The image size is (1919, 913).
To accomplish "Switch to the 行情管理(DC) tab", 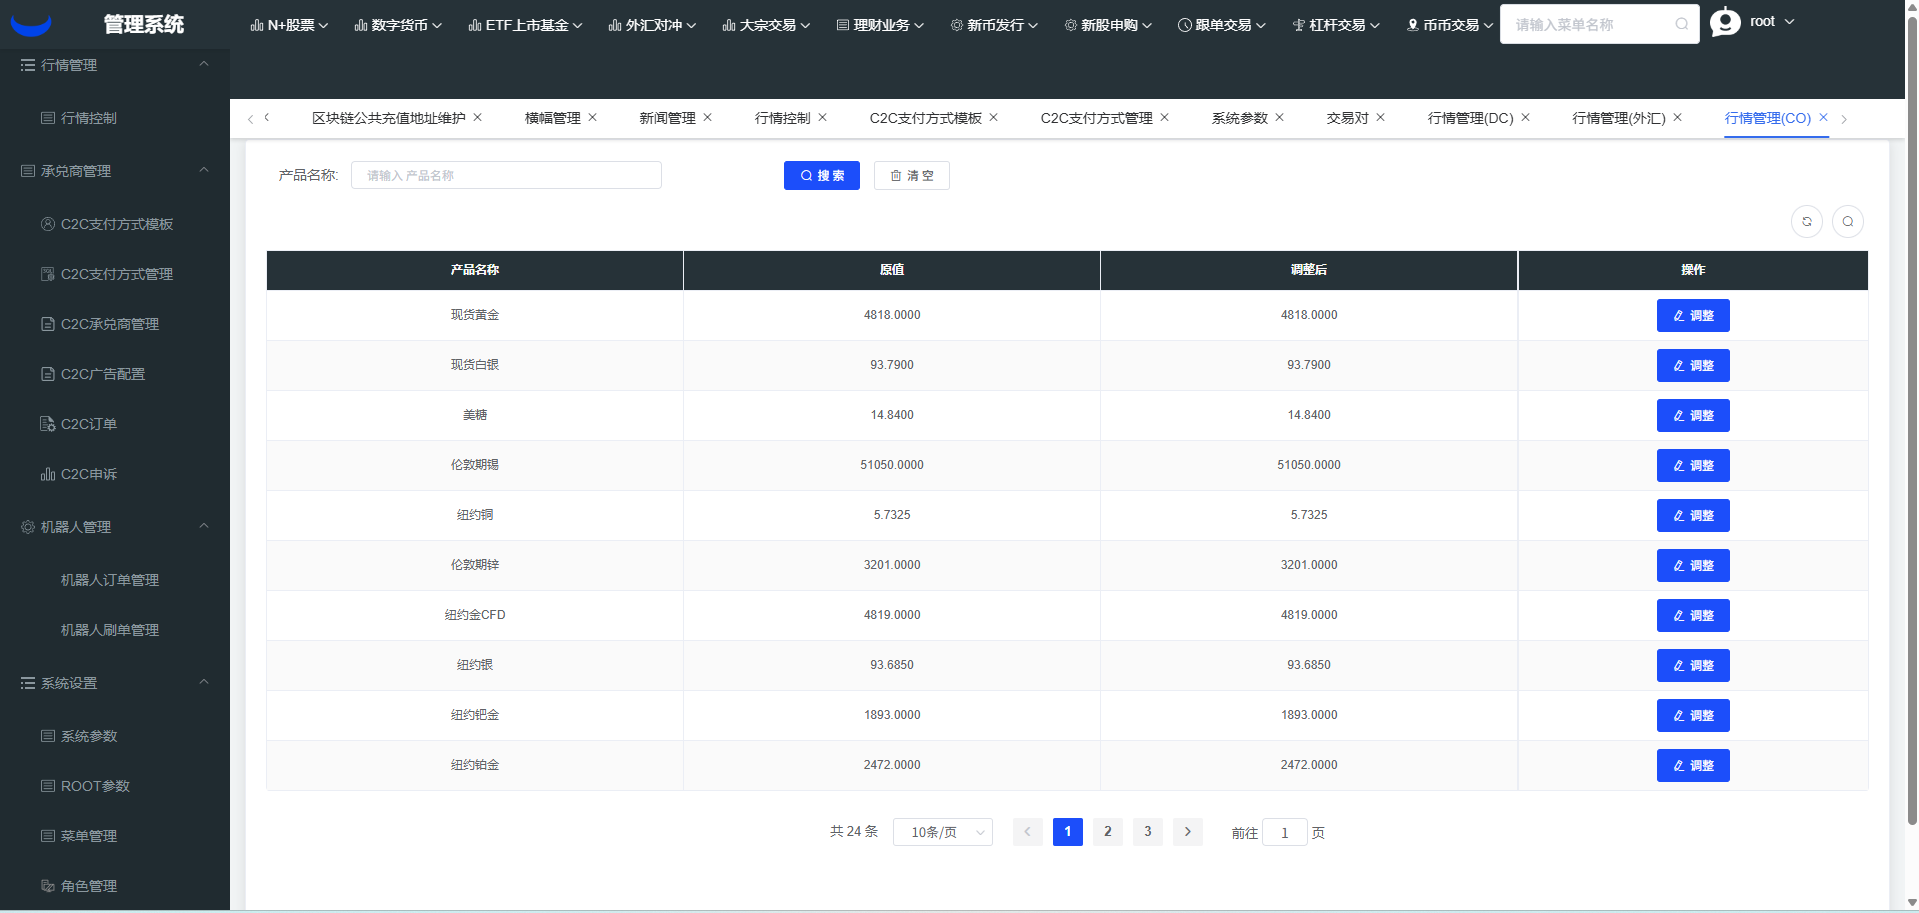I will click(1470, 118).
